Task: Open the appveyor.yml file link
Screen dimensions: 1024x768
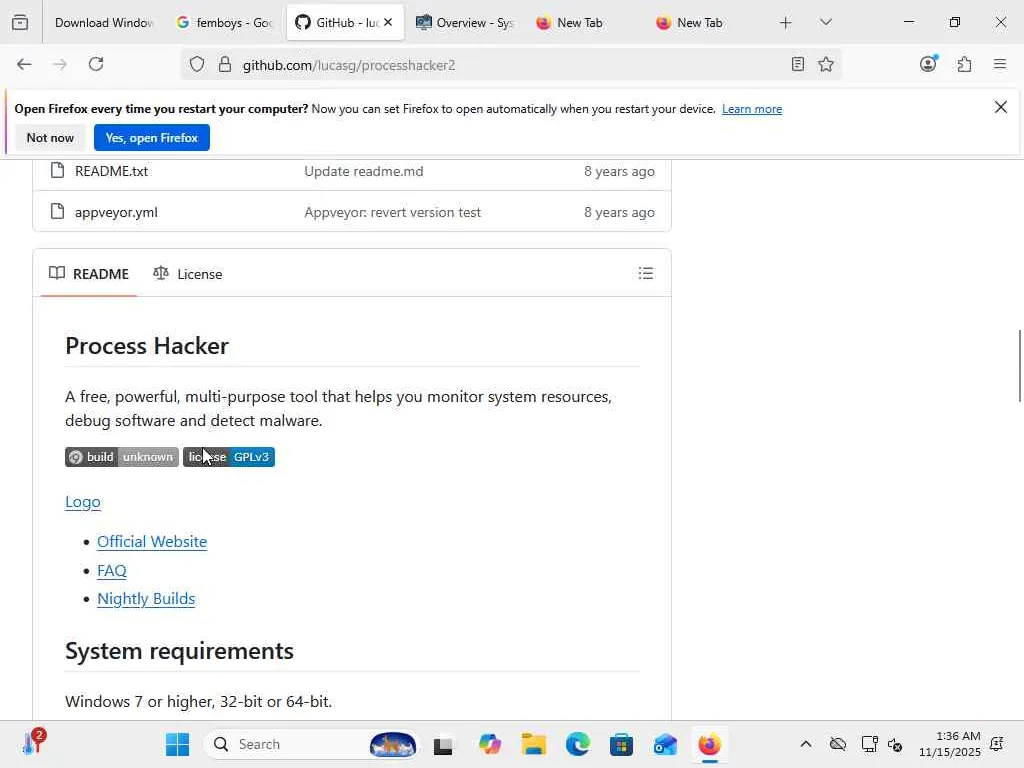Action: pyautogui.click(x=116, y=212)
